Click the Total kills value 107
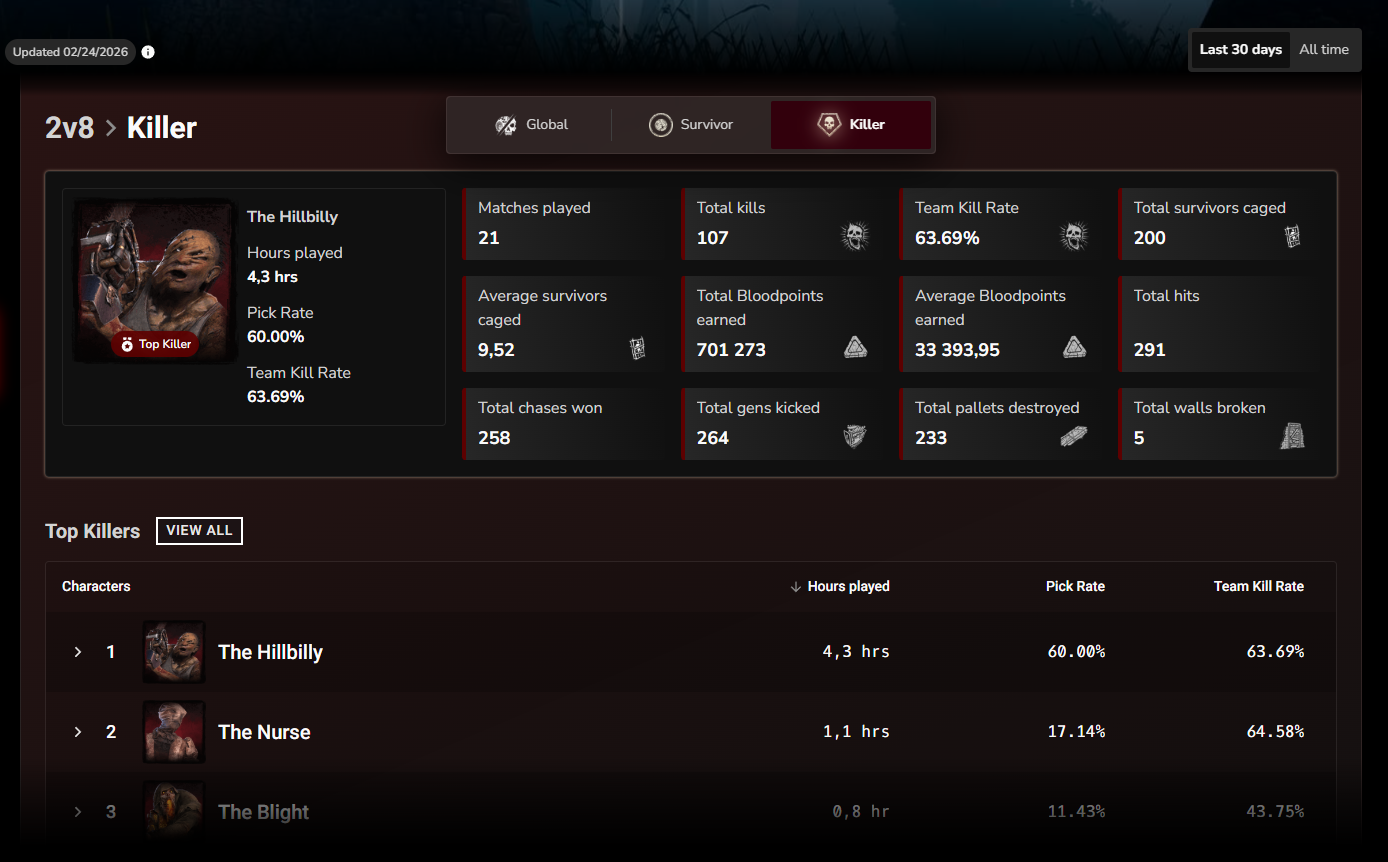Image resolution: width=1388 pixels, height=862 pixels. (712, 238)
